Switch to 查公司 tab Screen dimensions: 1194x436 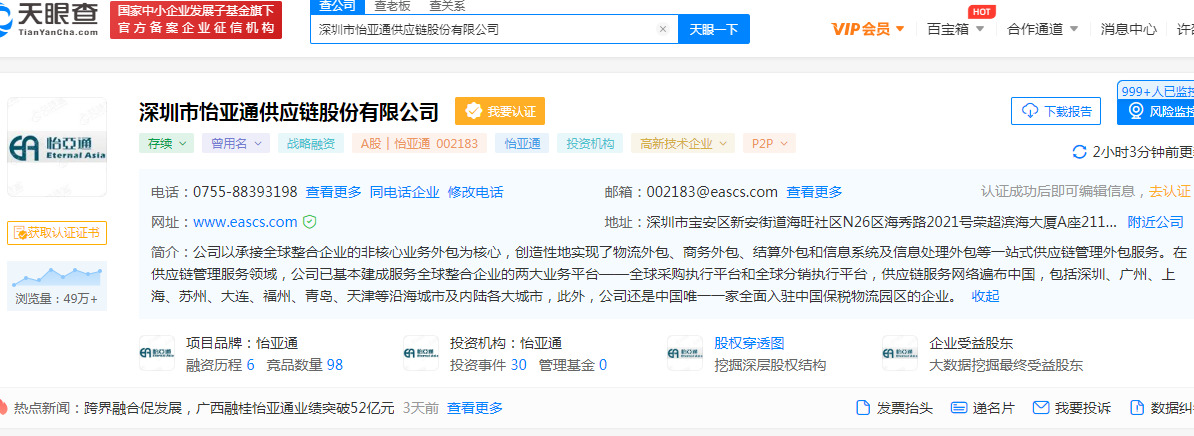[337, 6]
